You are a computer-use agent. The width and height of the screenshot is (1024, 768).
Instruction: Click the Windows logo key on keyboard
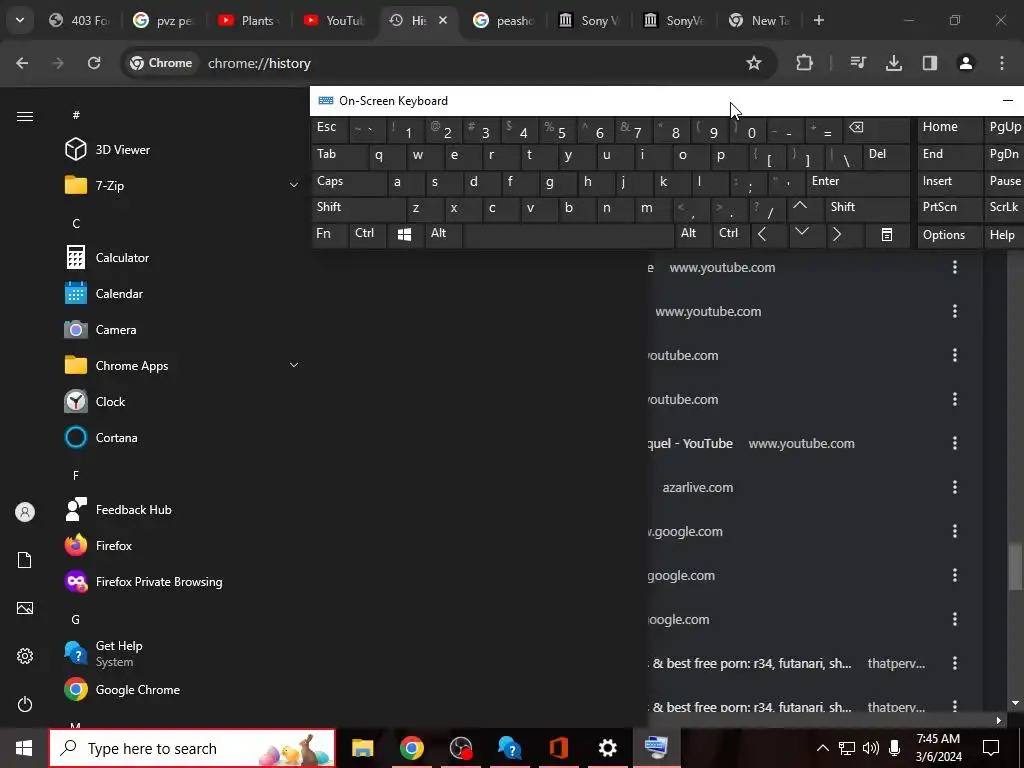(404, 236)
